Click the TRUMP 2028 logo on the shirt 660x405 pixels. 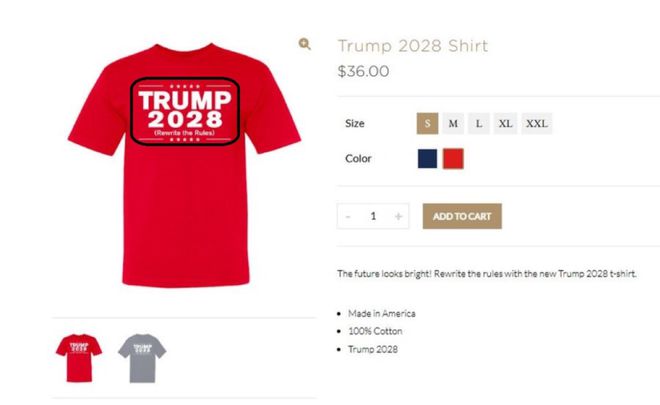[x=185, y=112]
